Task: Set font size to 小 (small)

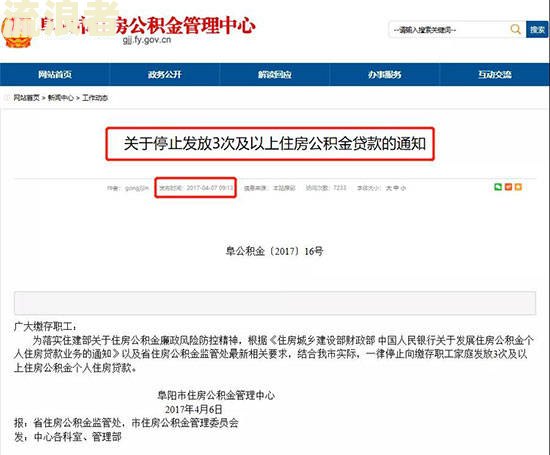Action: [403, 188]
